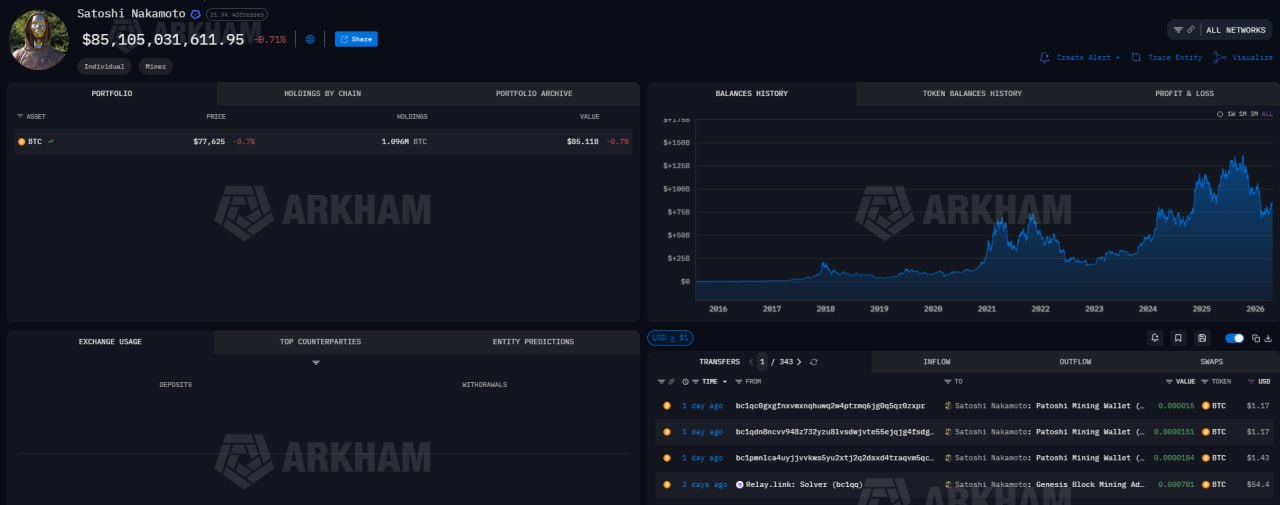Set the chart range to 1W
The image size is (1280, 505).
tap(1231, 114)
